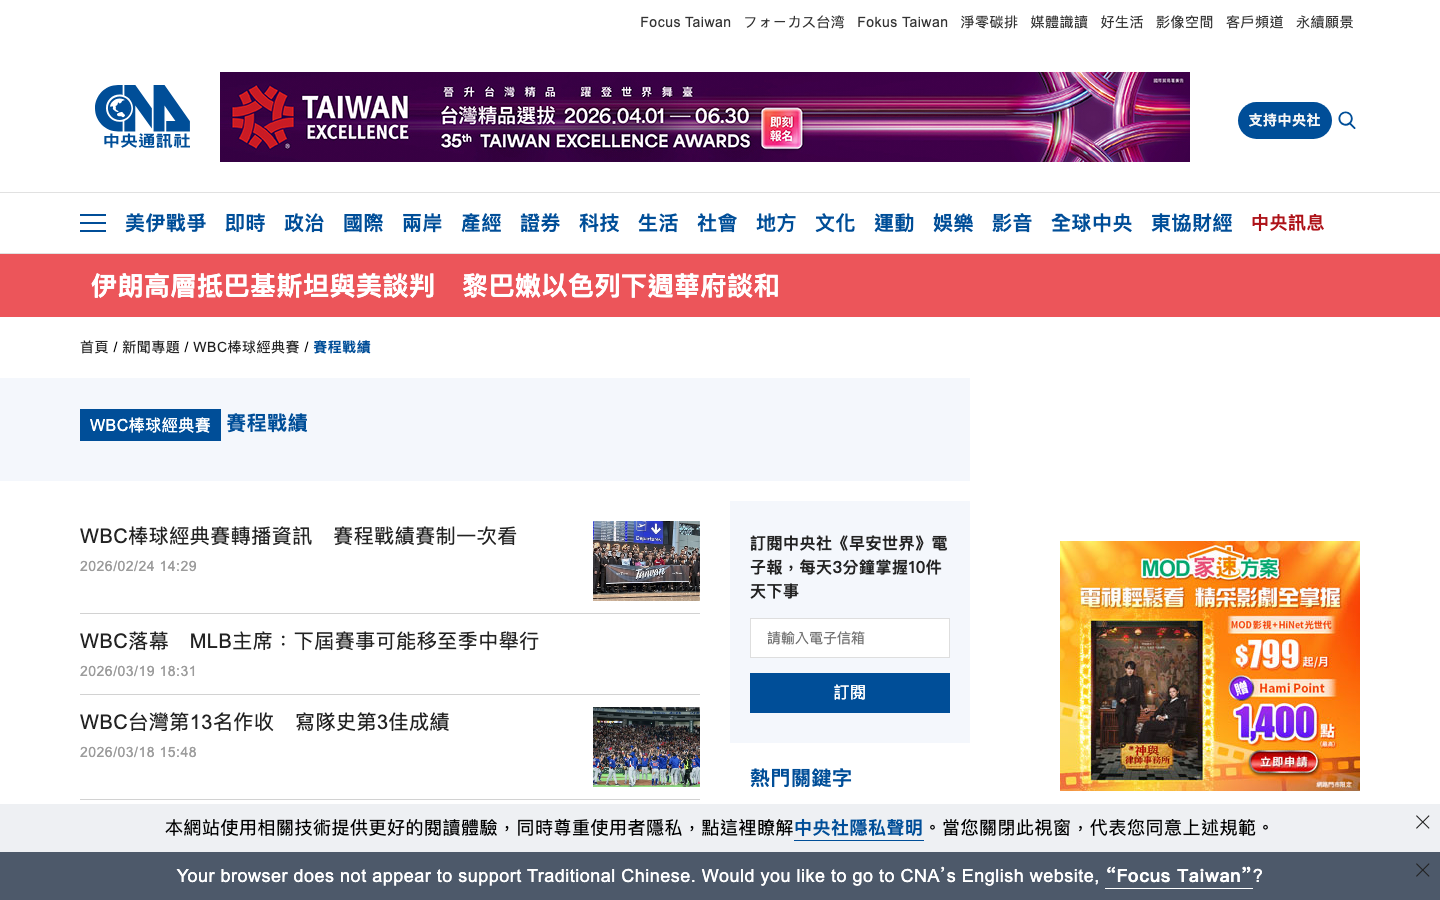Open article WBC台灣第13名作收
1440x900 pixels.
[264, 722]
